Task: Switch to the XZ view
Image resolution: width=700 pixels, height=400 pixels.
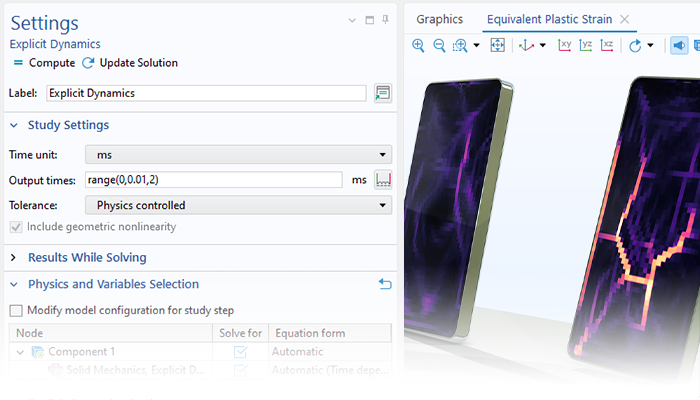Action: coord(607,46)
